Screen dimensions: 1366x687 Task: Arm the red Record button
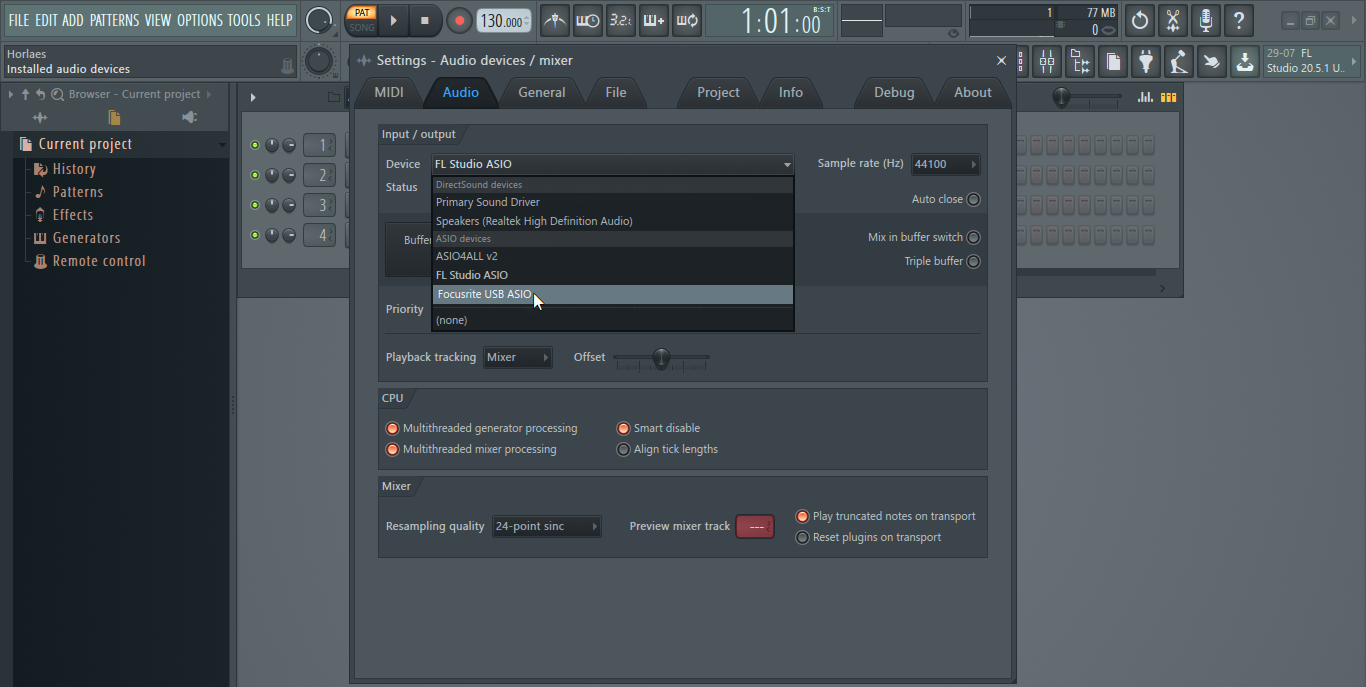[x=459, y=20]
